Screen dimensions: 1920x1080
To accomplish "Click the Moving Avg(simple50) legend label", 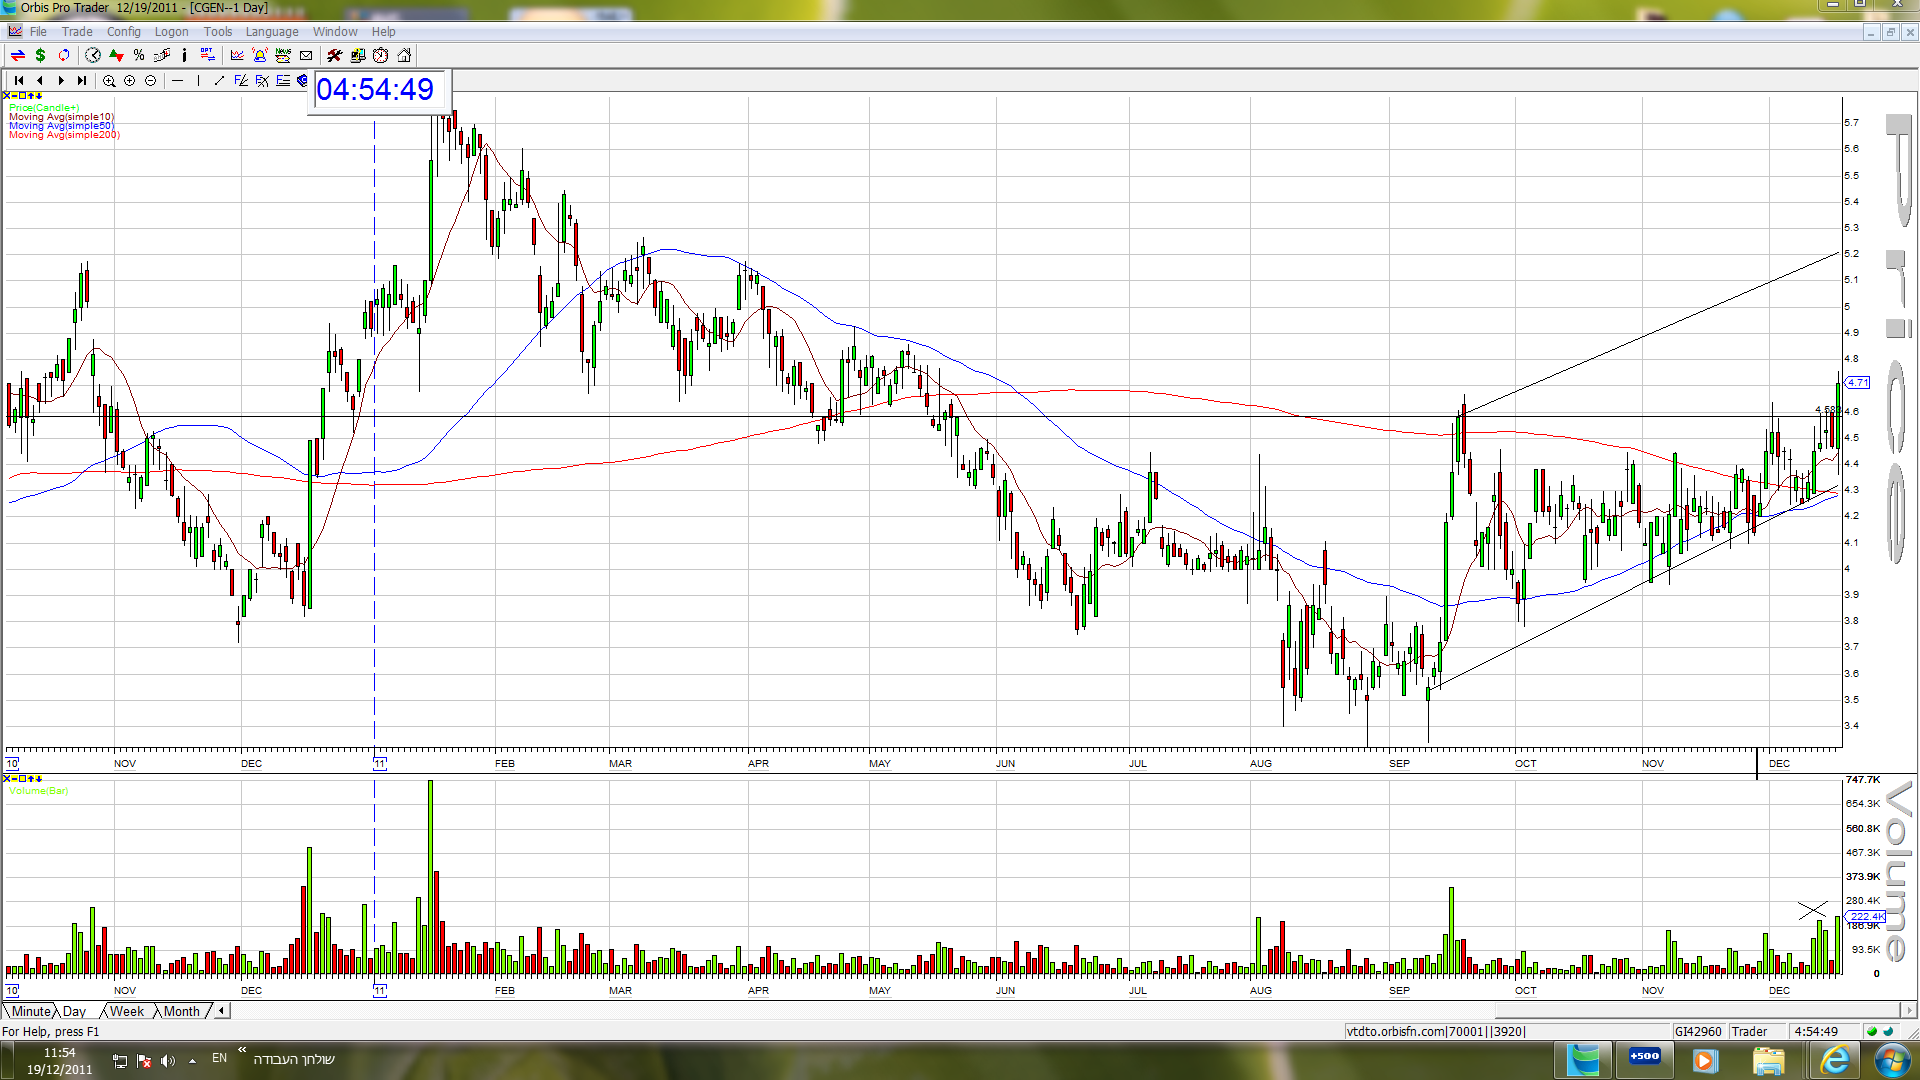I will 61,126.
